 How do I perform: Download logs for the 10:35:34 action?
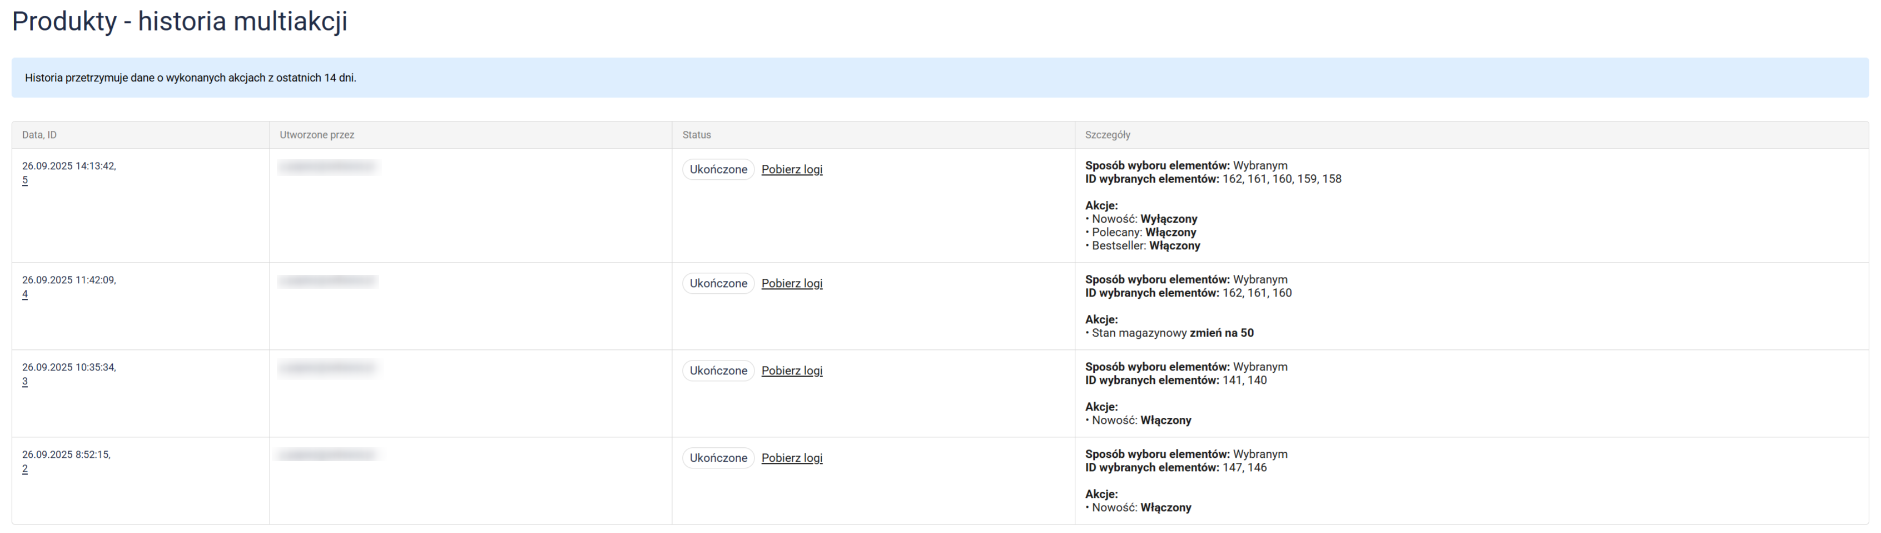(x=791, y=371)
